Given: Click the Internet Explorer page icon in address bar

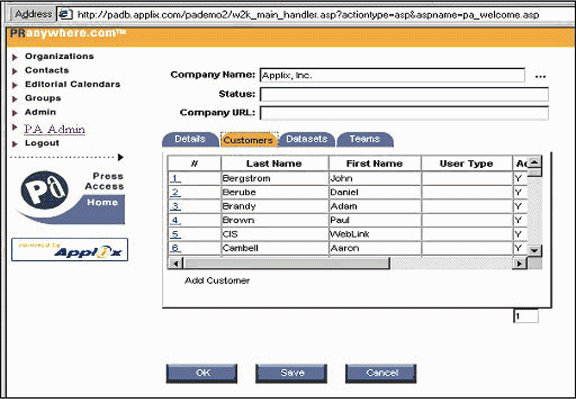Looking at the screenshot, I should (x=65, y=14).
